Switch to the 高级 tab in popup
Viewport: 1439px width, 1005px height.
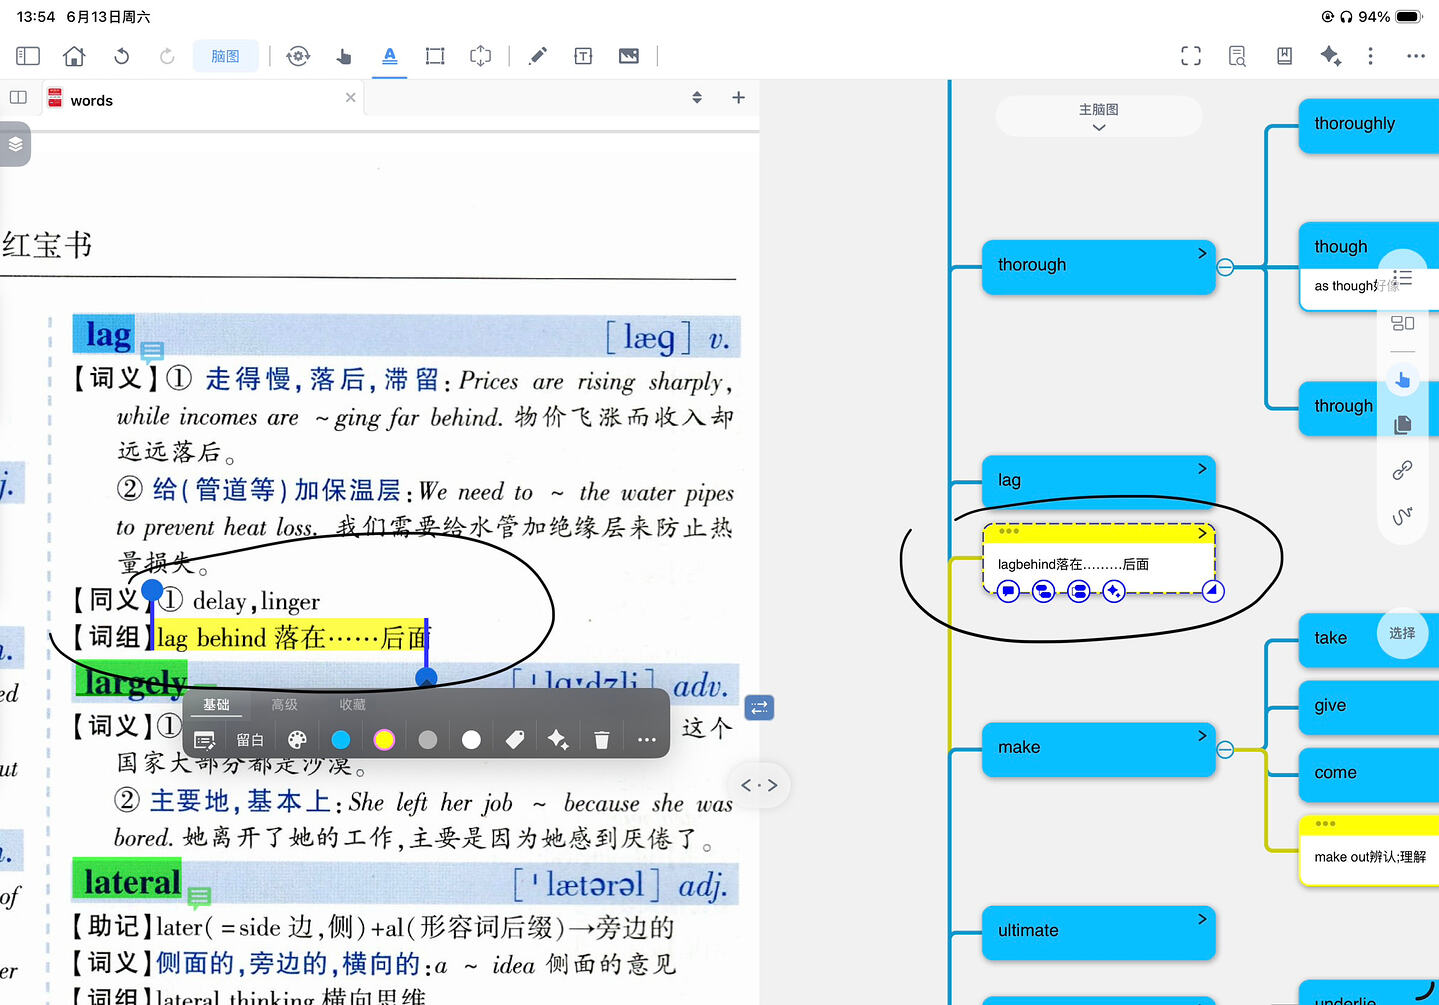284,705
